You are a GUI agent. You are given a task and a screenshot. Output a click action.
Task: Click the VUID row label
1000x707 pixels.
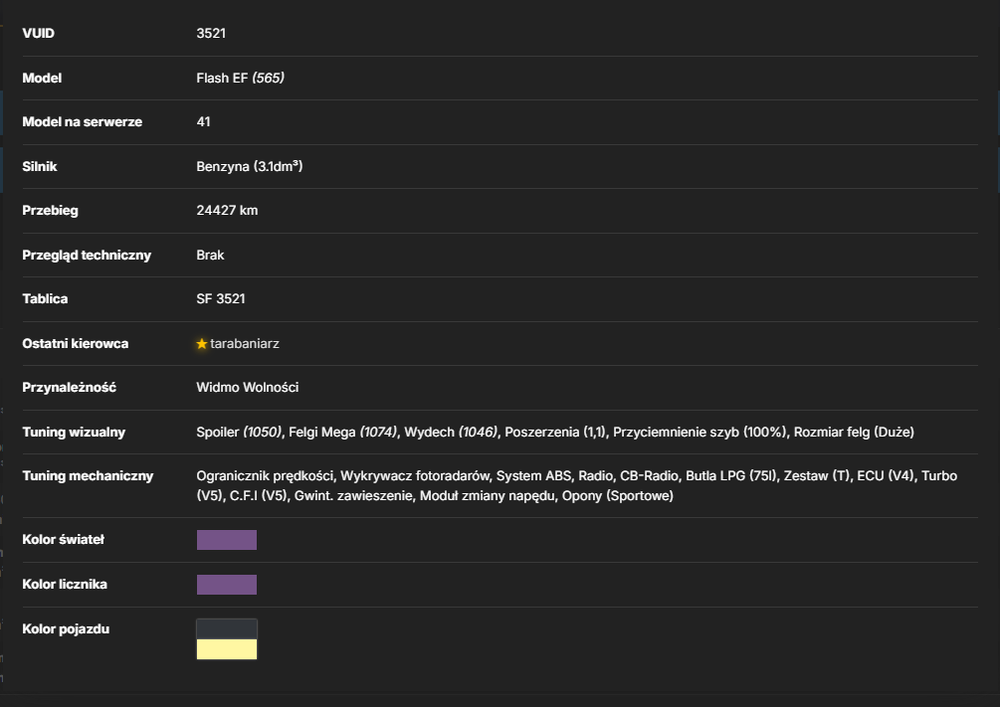pyautogui.click(x=38, y=33)
